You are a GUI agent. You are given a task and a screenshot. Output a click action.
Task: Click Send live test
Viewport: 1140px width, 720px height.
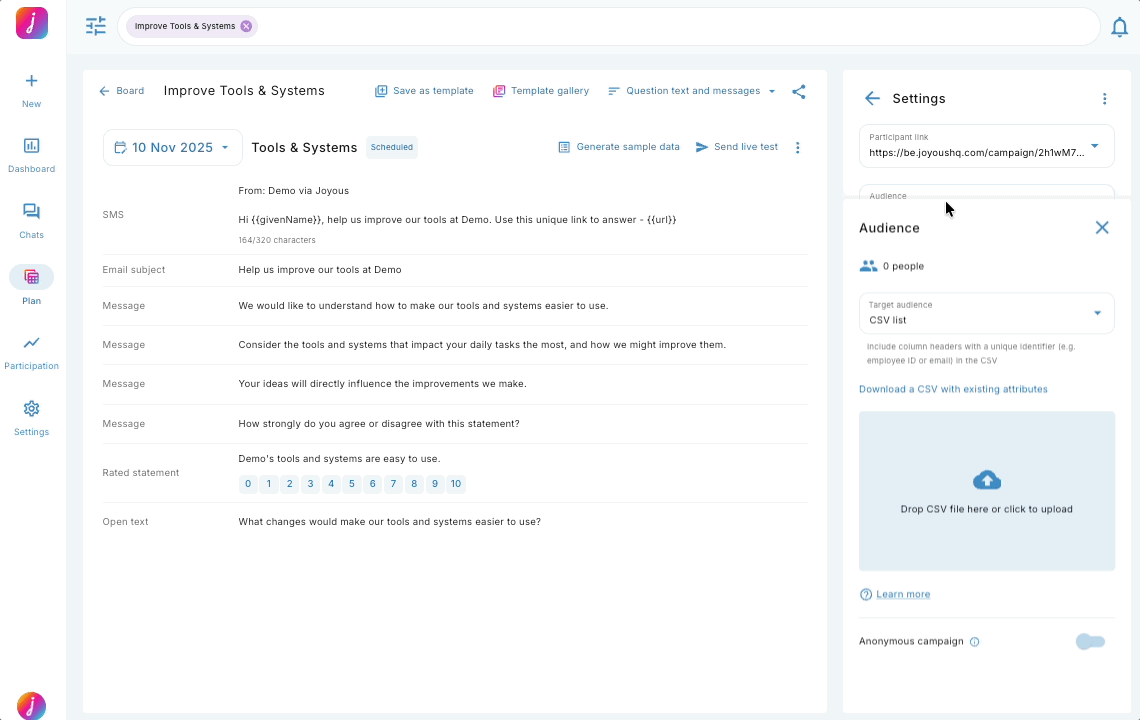pyautogui.click(x=737, y=146)
